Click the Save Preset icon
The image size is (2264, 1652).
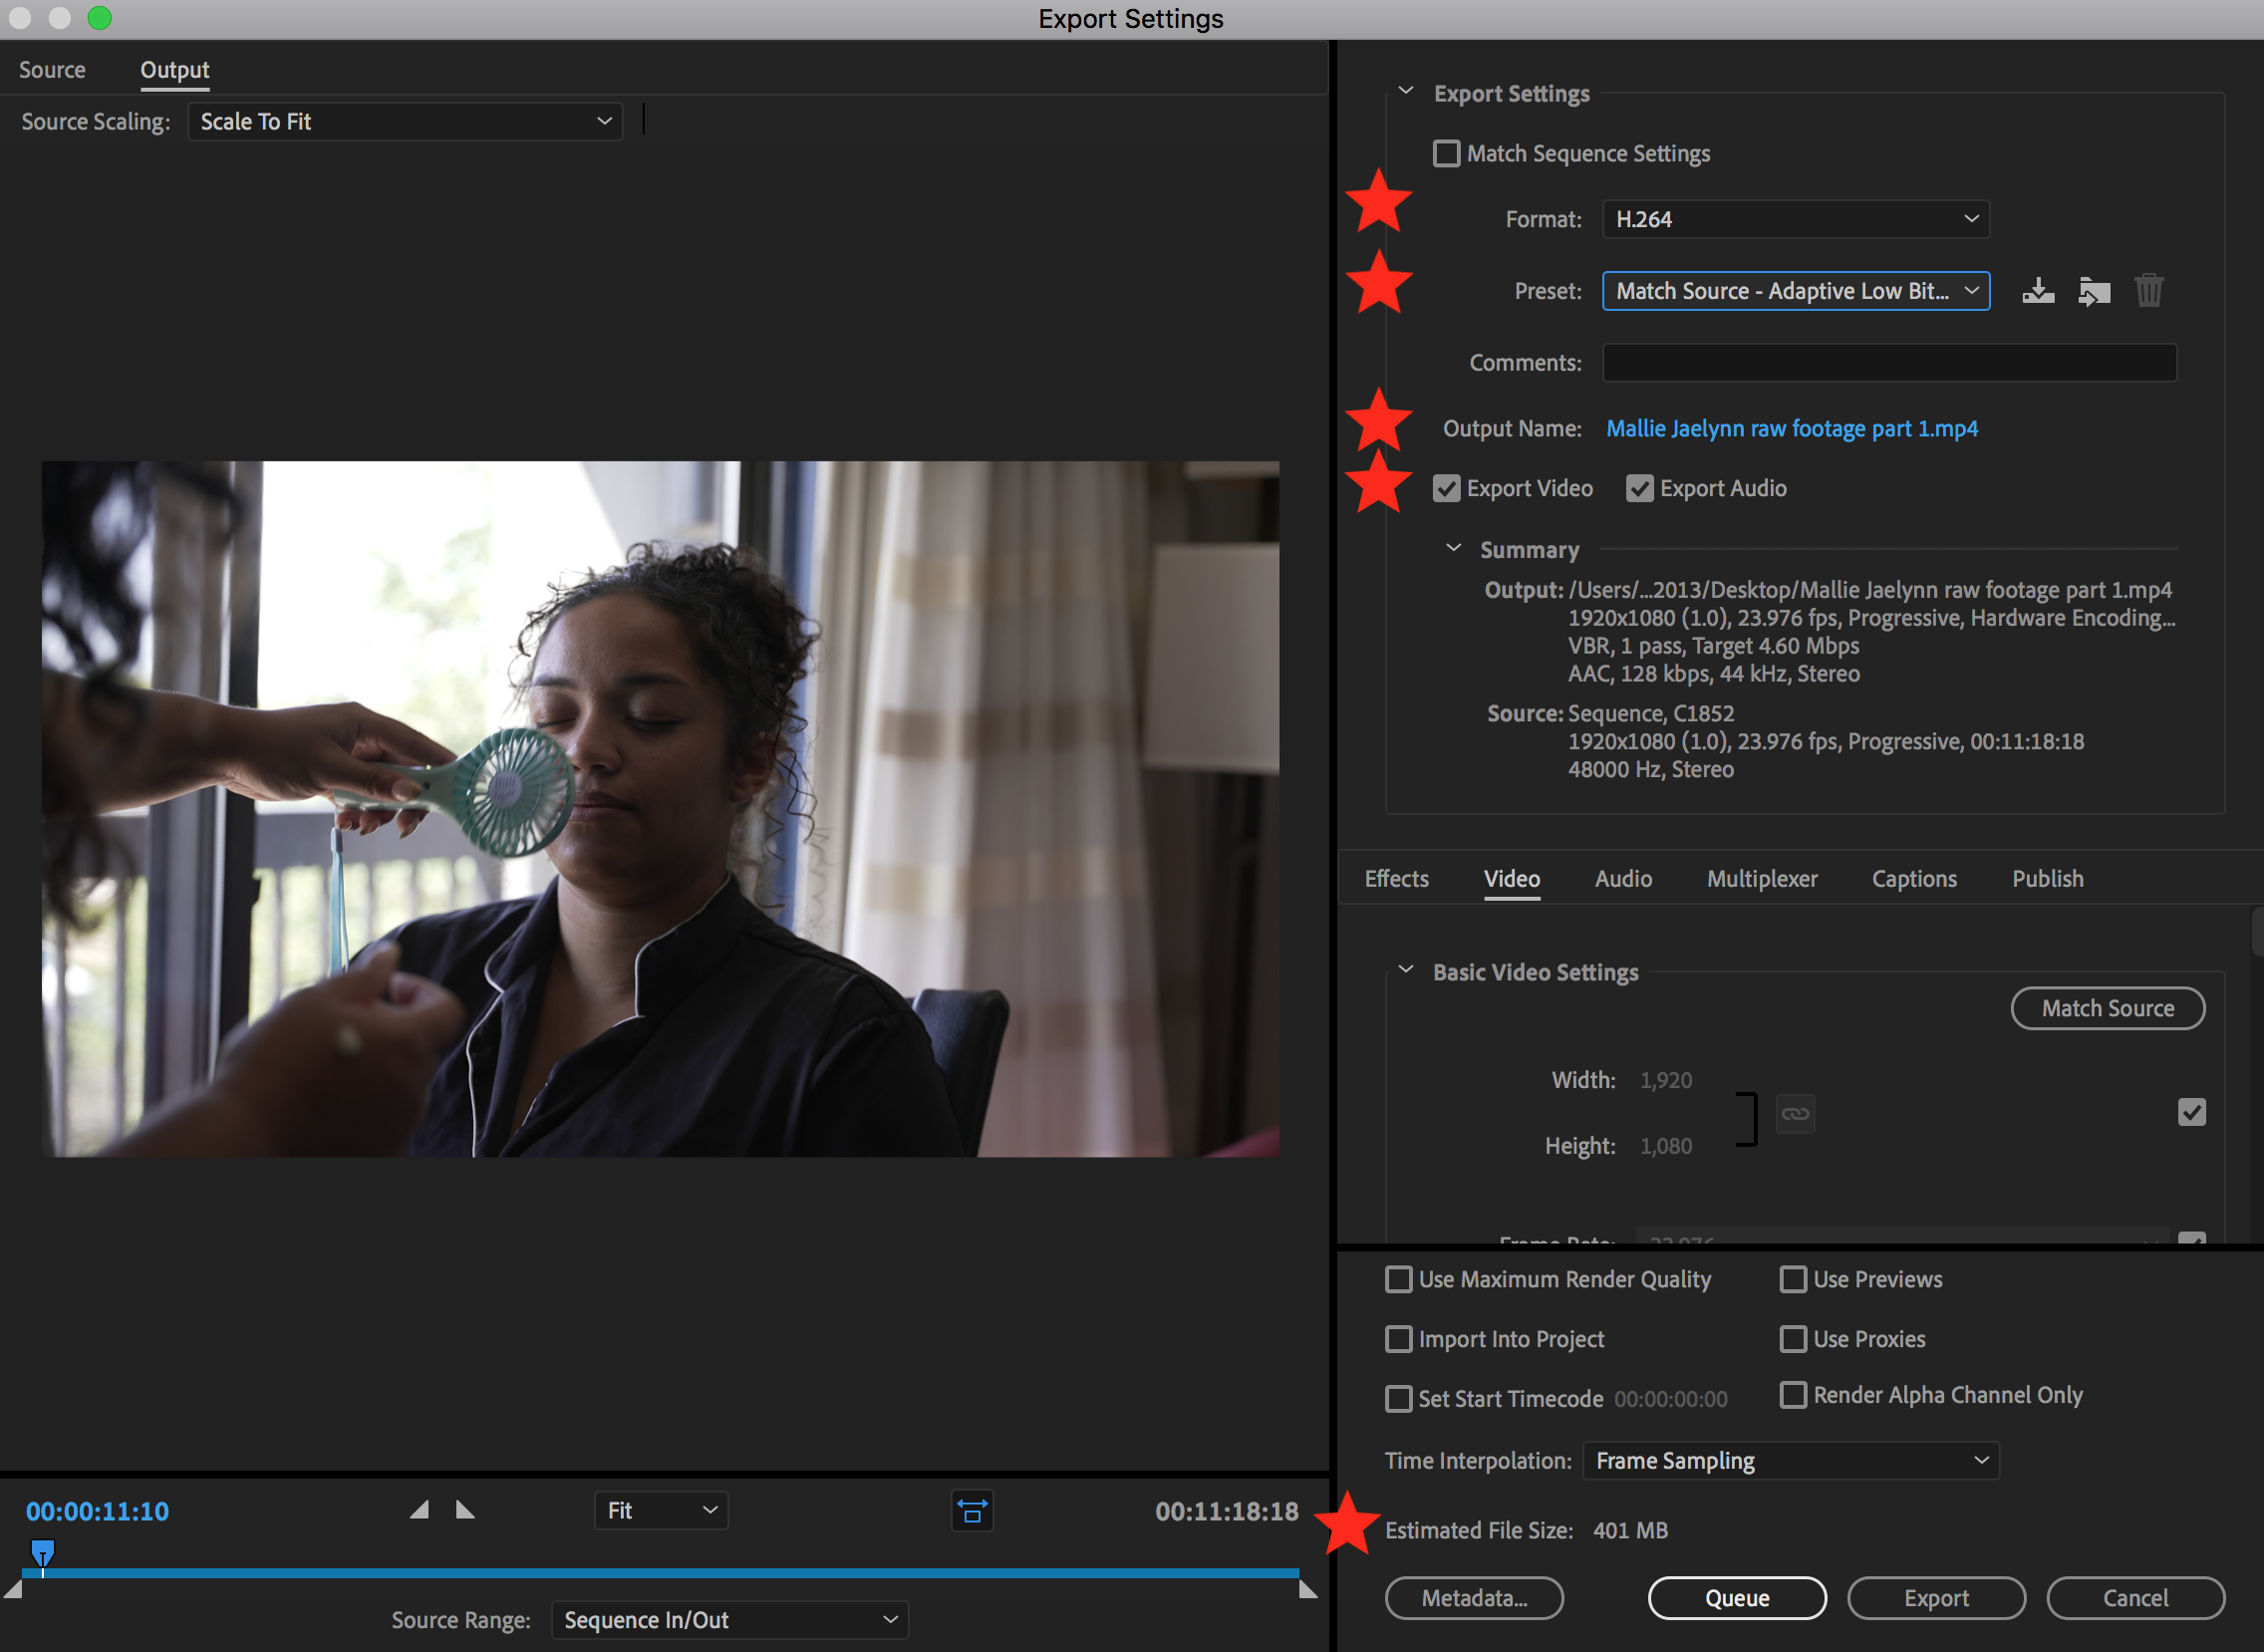coord(2037,291)
